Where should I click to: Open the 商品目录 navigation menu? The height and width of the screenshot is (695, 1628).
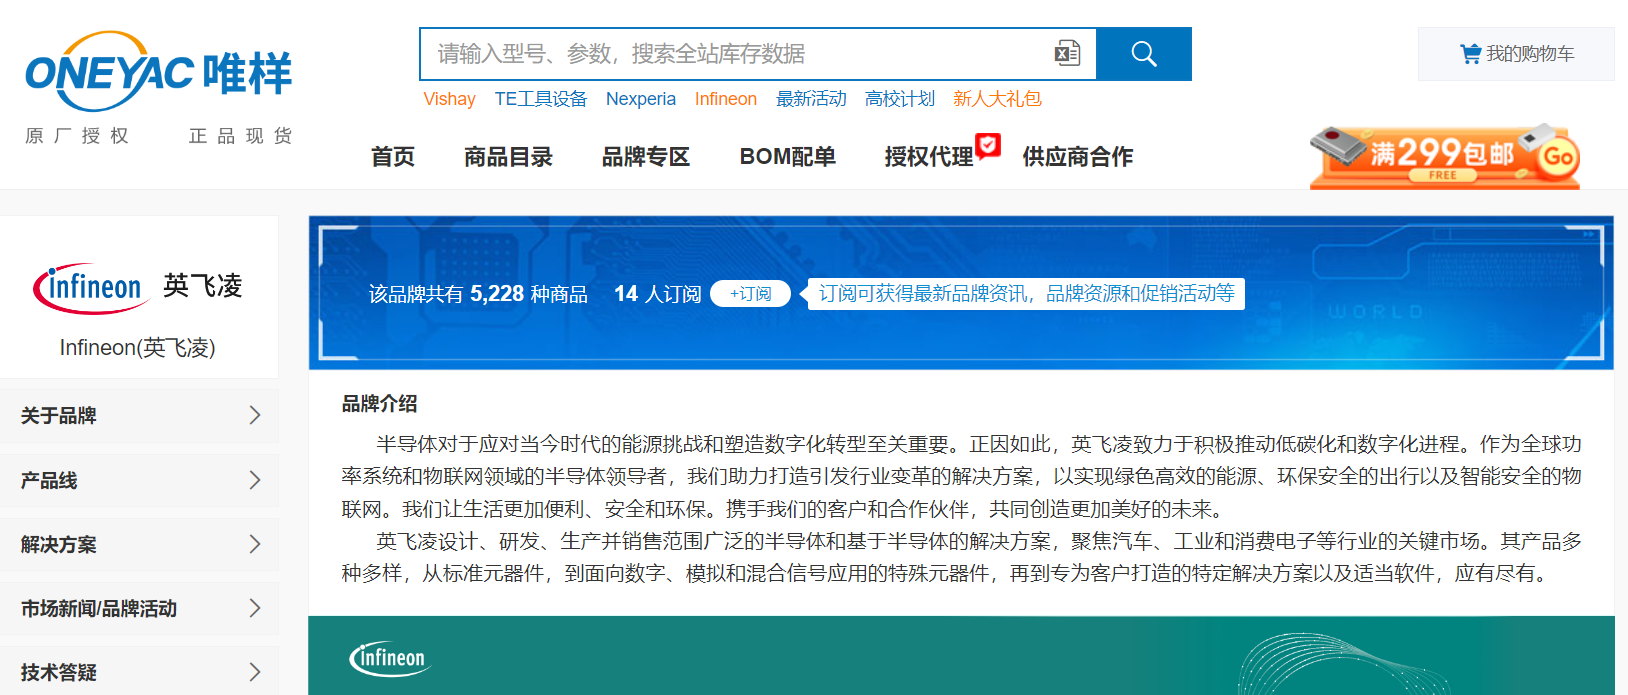click(508, 157)
